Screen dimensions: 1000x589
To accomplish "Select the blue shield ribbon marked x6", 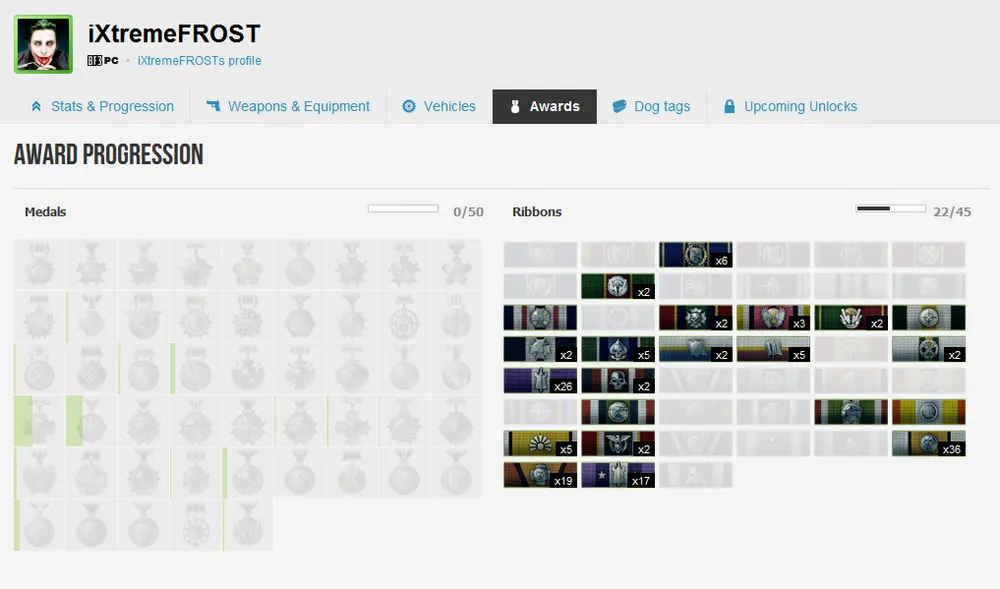I will pos(695,254).
